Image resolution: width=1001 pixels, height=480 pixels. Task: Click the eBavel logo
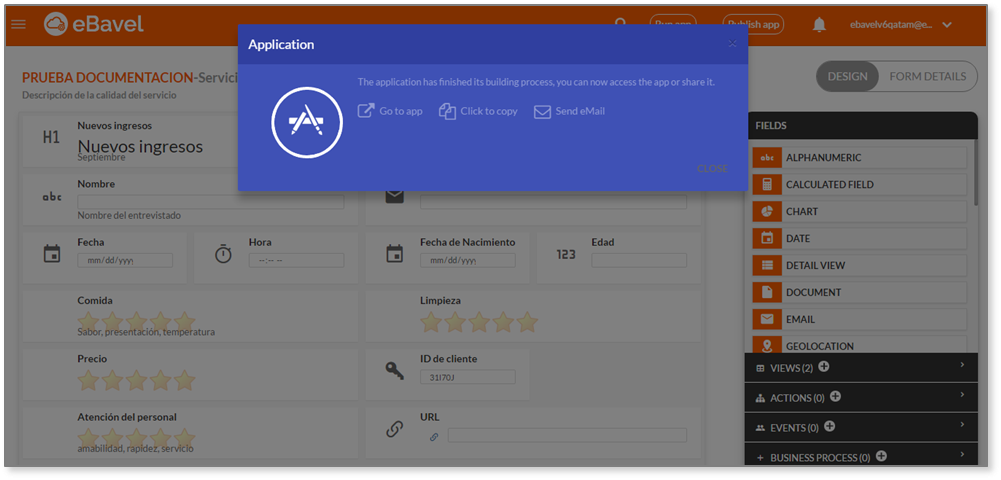pos(94,24)
